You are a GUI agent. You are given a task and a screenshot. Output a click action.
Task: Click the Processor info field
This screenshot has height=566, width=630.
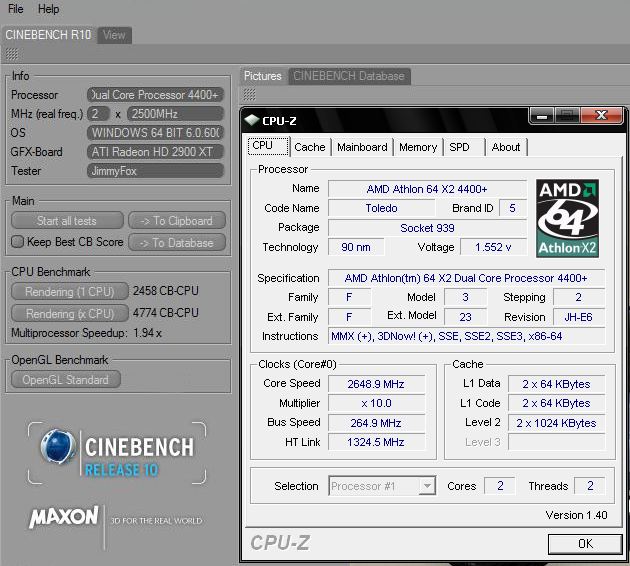coord(155,95)
